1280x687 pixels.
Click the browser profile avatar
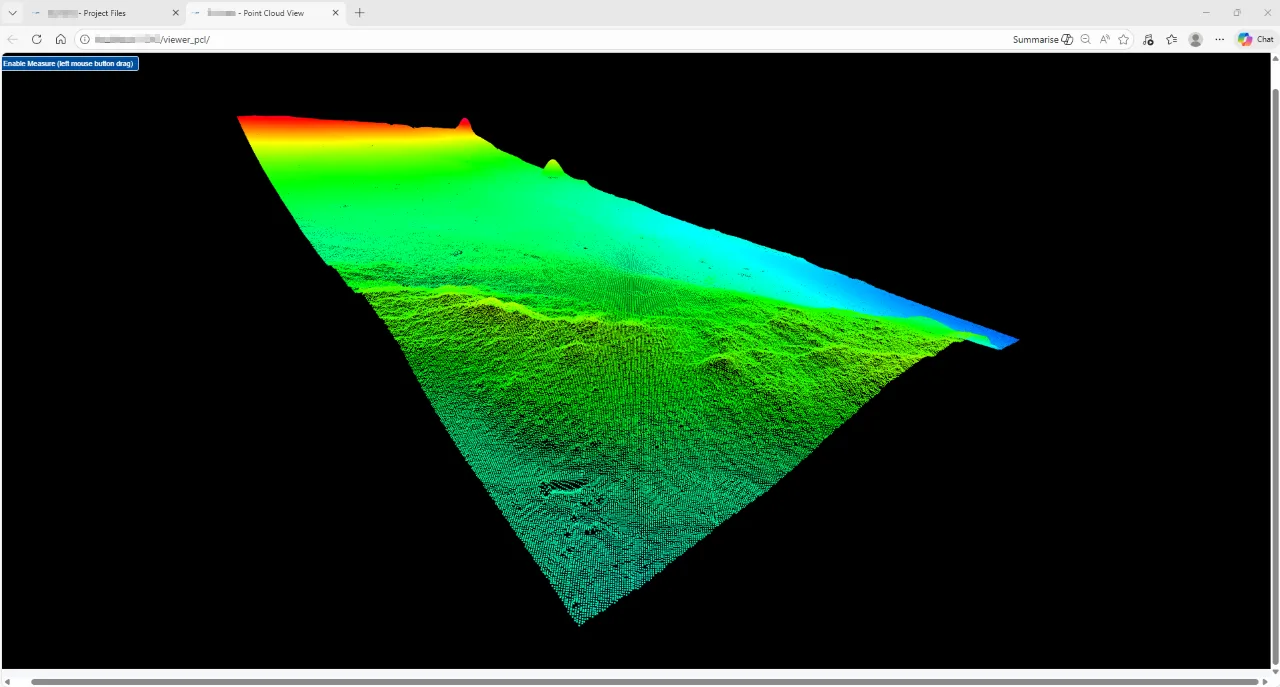click(x=1196, y=39)
